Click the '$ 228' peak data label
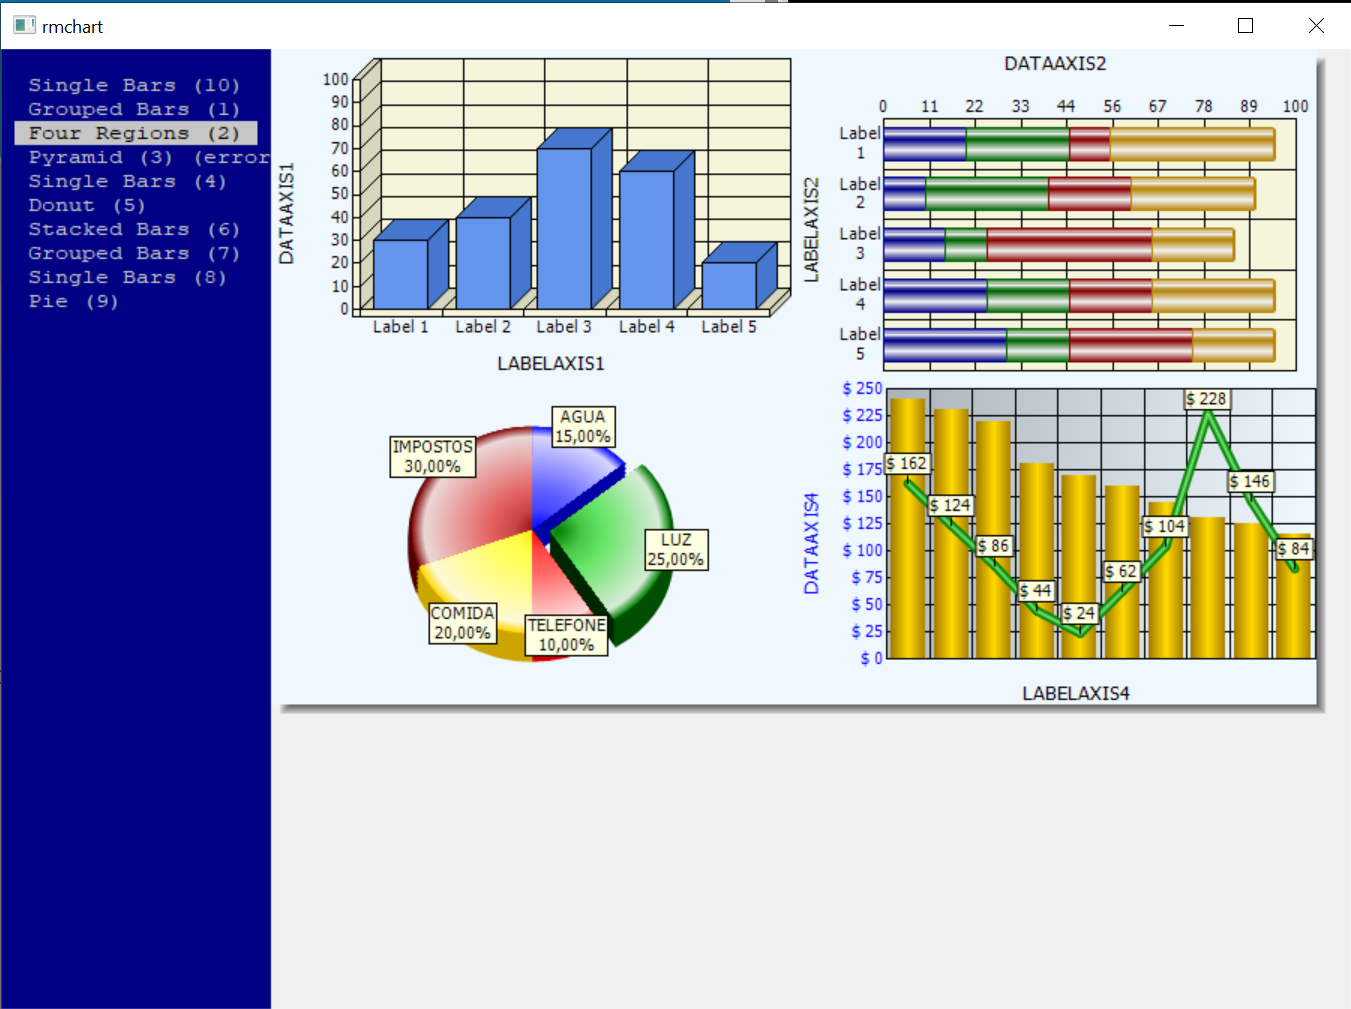1351x1009 pixels. (1206, 399)
